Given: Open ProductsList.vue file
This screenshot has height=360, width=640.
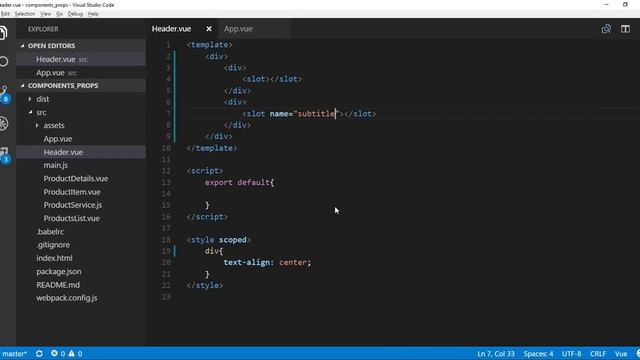Looking at the screenshot, I should (x=81, y=218).
